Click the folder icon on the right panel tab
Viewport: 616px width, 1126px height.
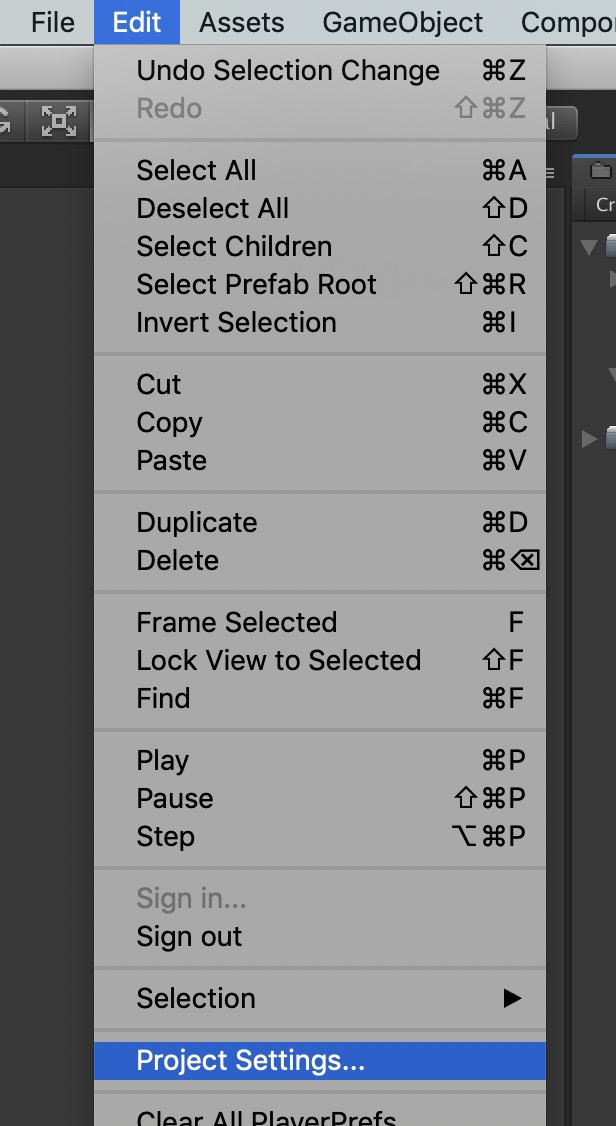coord(600,171)
